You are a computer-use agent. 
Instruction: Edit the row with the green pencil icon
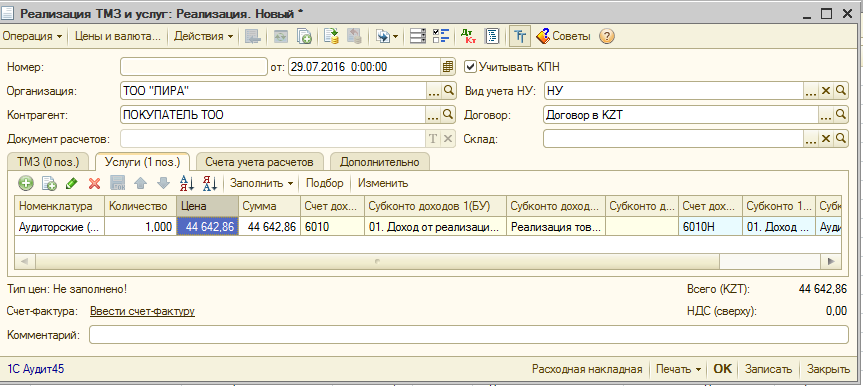72,183
